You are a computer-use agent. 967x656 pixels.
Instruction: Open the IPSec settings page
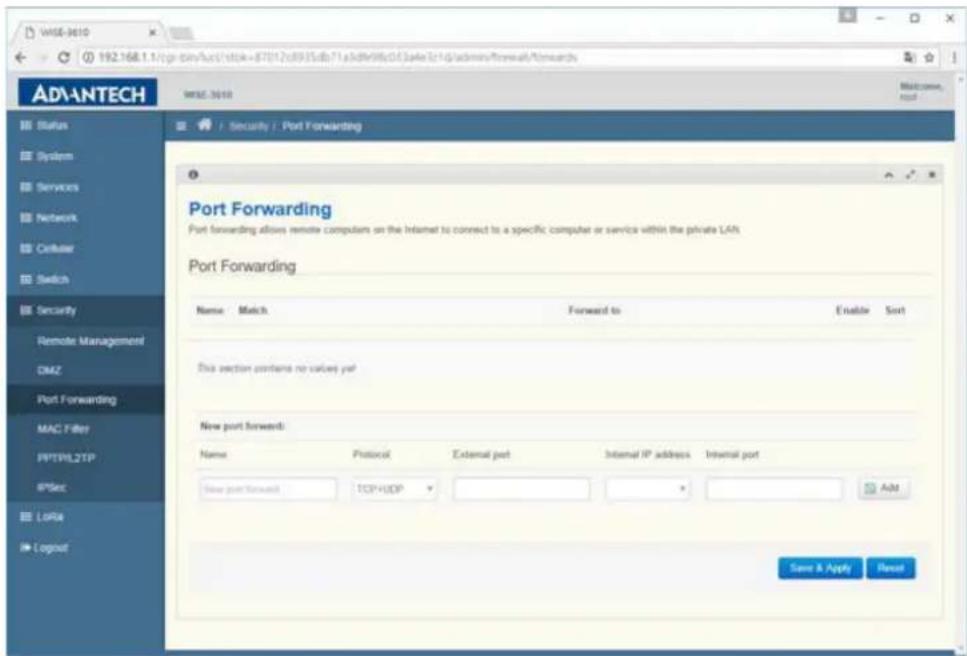(x=51, y=487)
